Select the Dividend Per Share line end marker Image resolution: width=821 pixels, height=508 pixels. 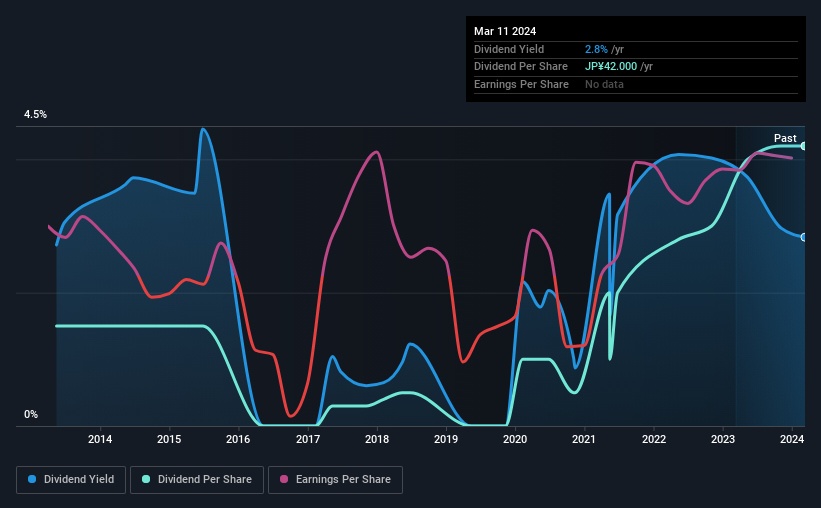tap(804, 146)
